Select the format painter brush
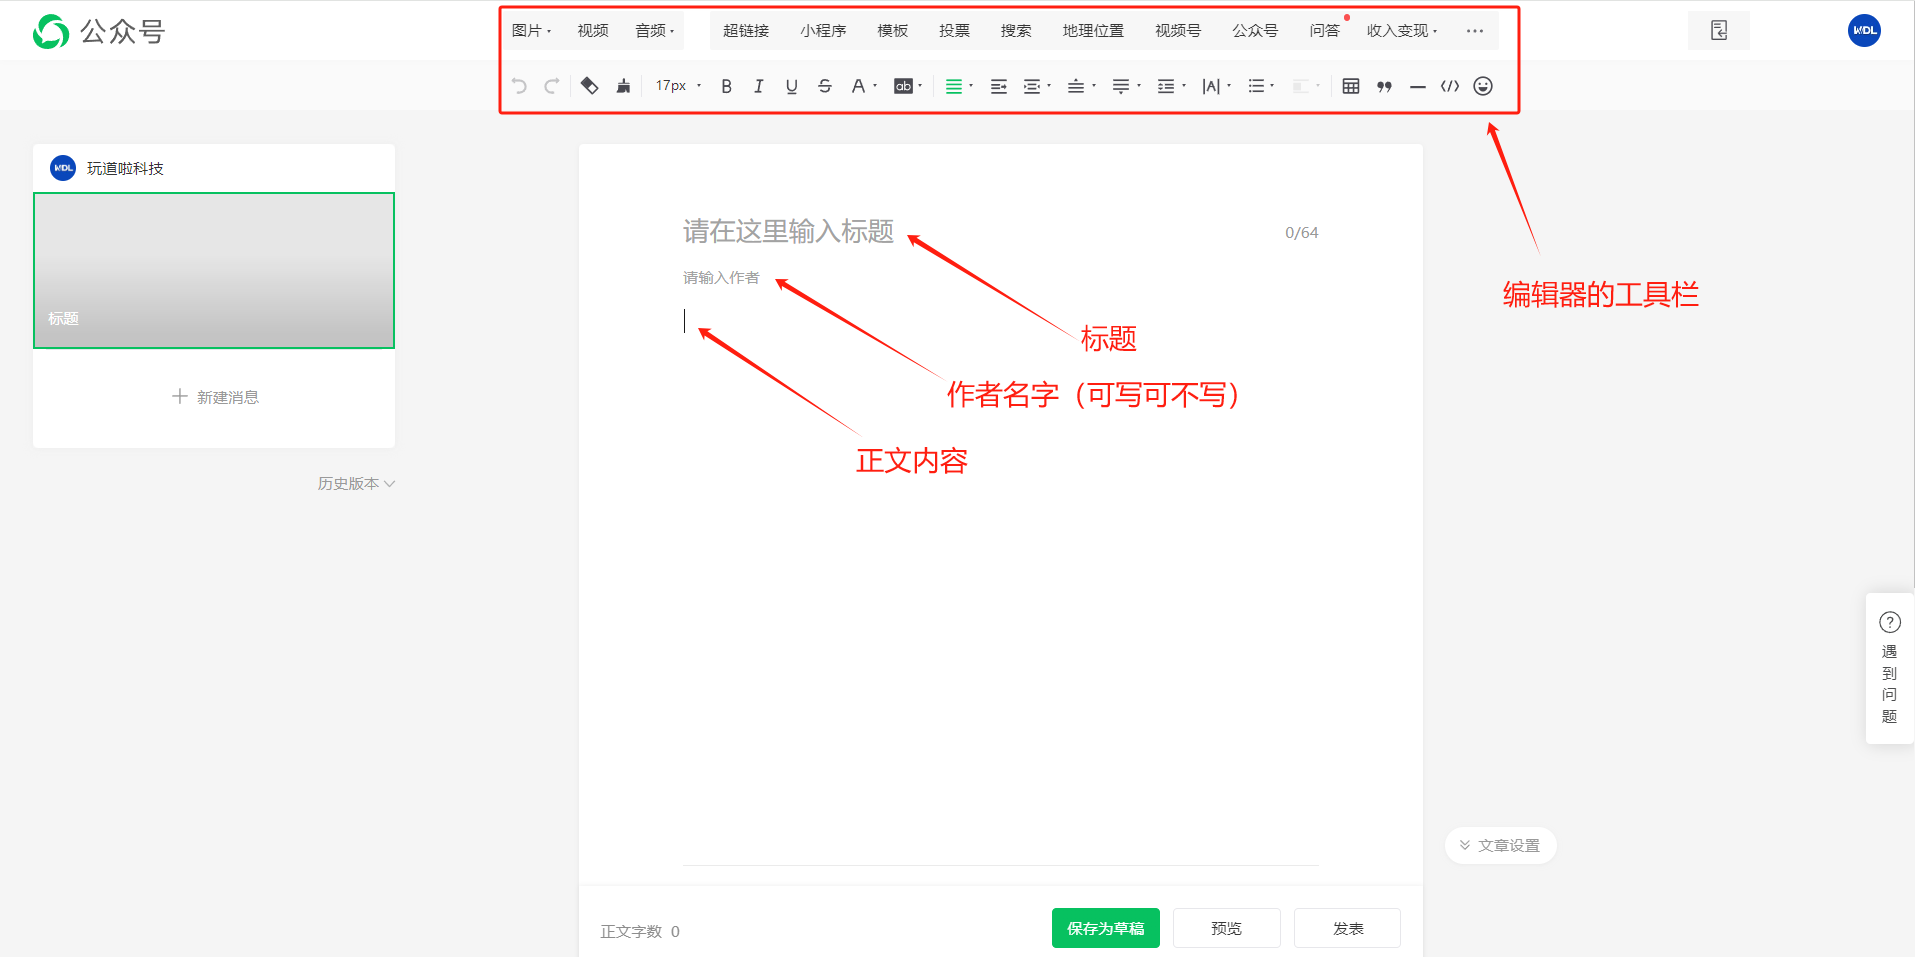 tap(623, 86)
